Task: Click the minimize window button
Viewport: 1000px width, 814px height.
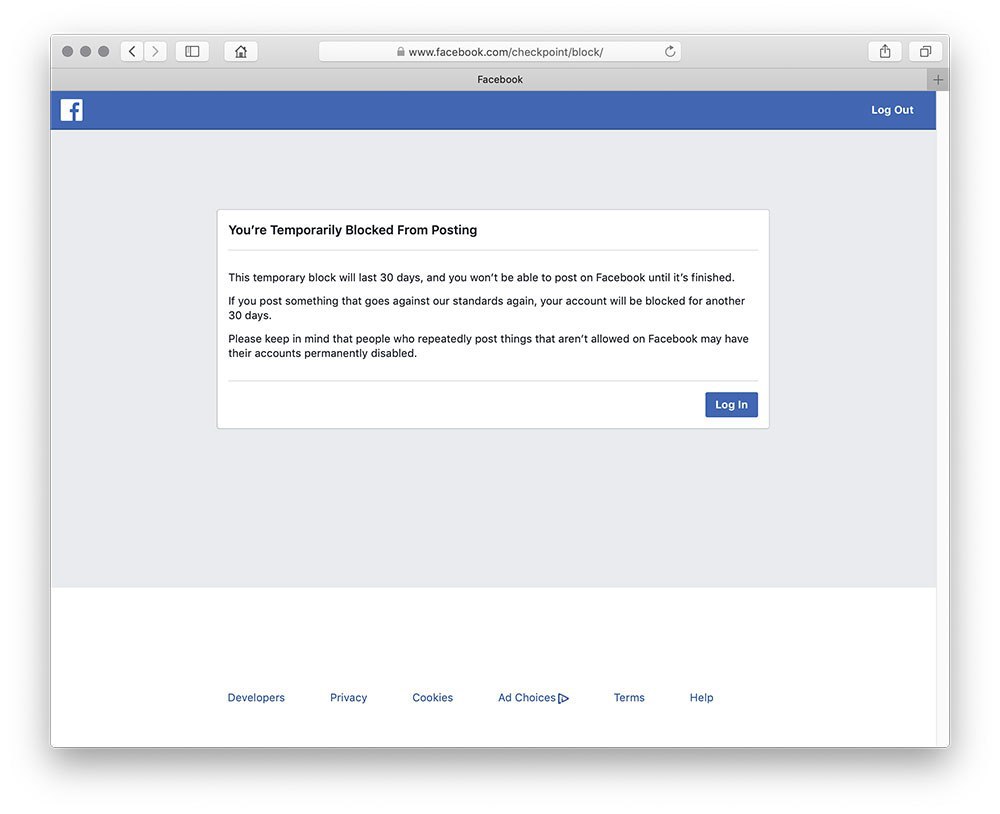Action: pos(85,52)
